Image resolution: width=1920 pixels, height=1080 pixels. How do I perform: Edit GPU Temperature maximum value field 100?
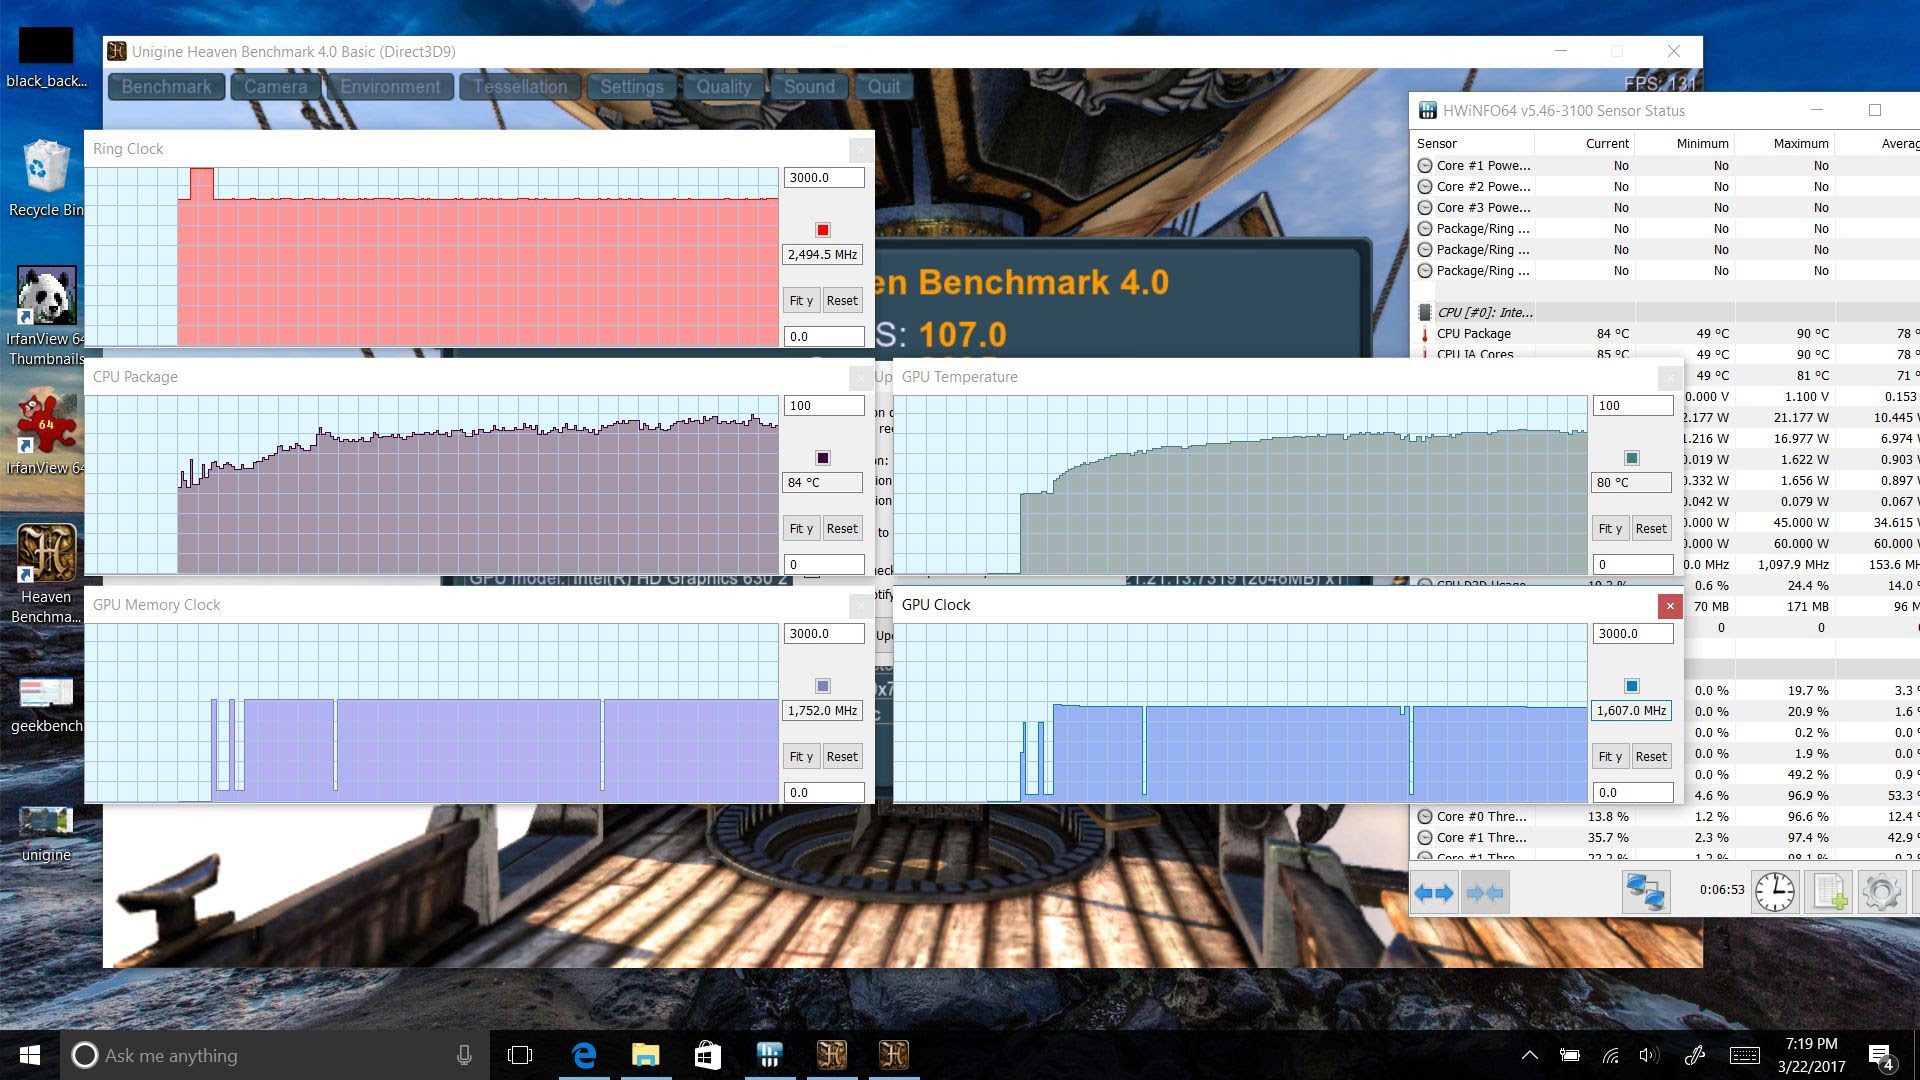(x=1632, y=405)
